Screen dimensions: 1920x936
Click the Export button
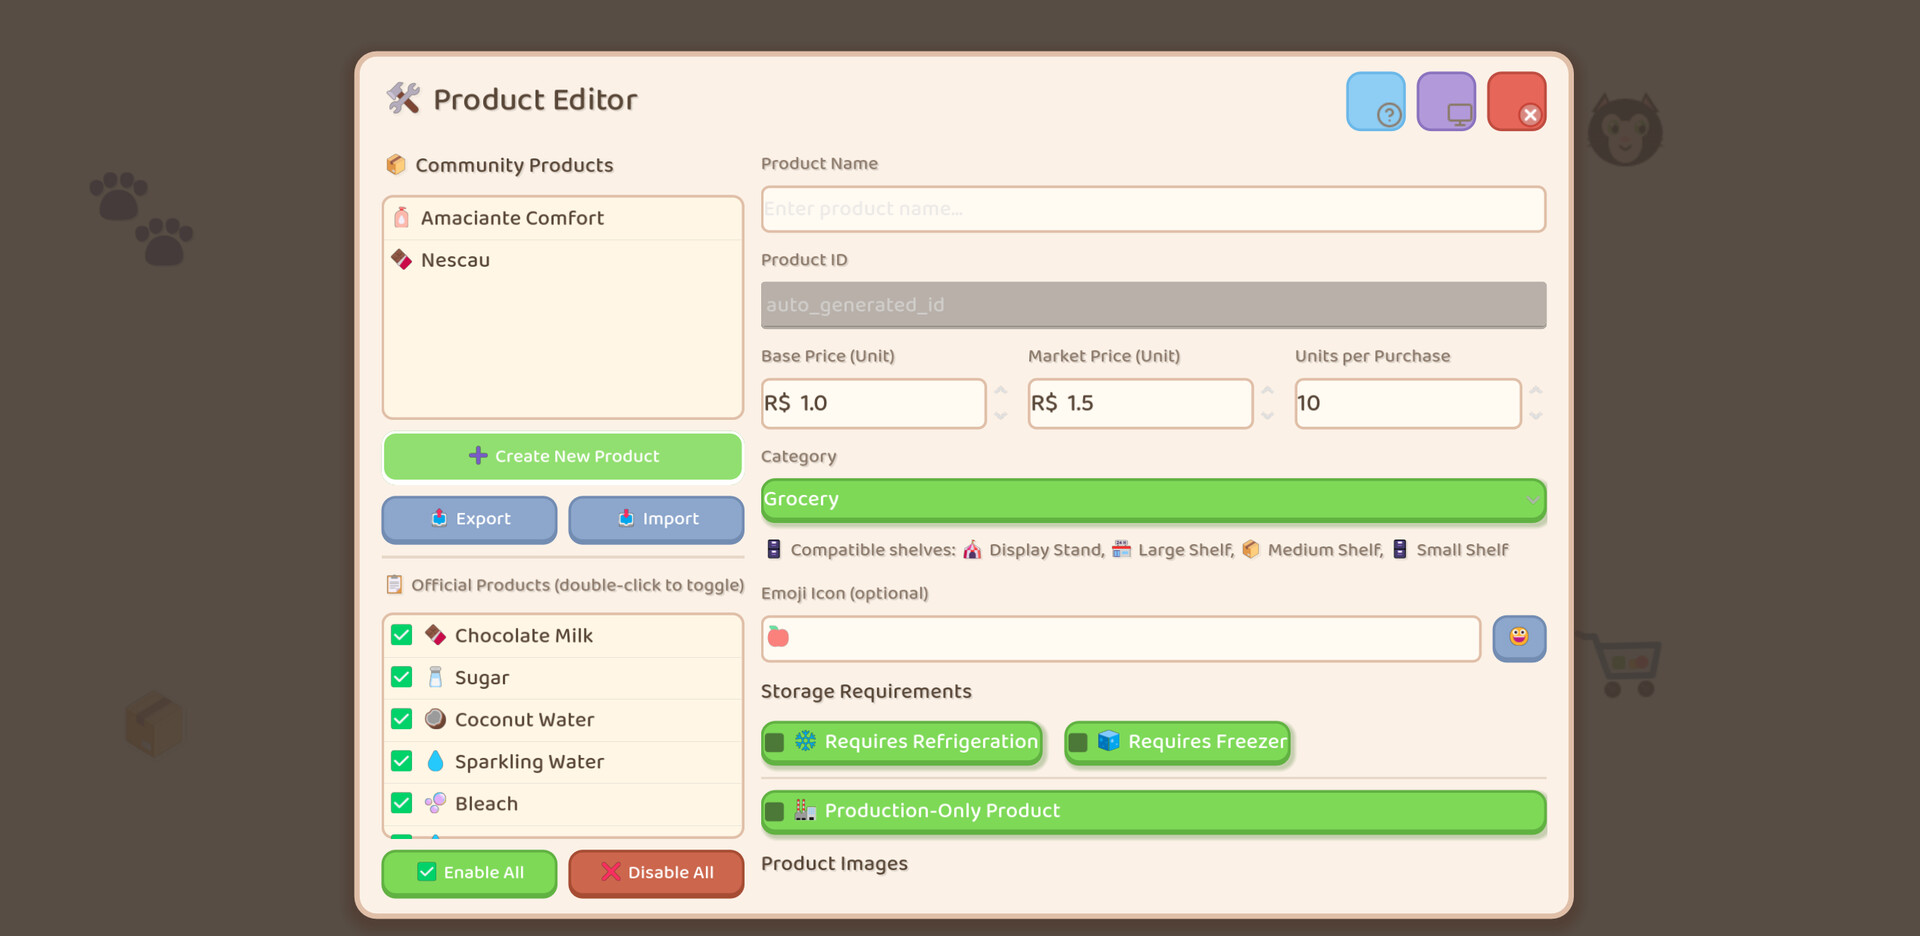[469, 519]
